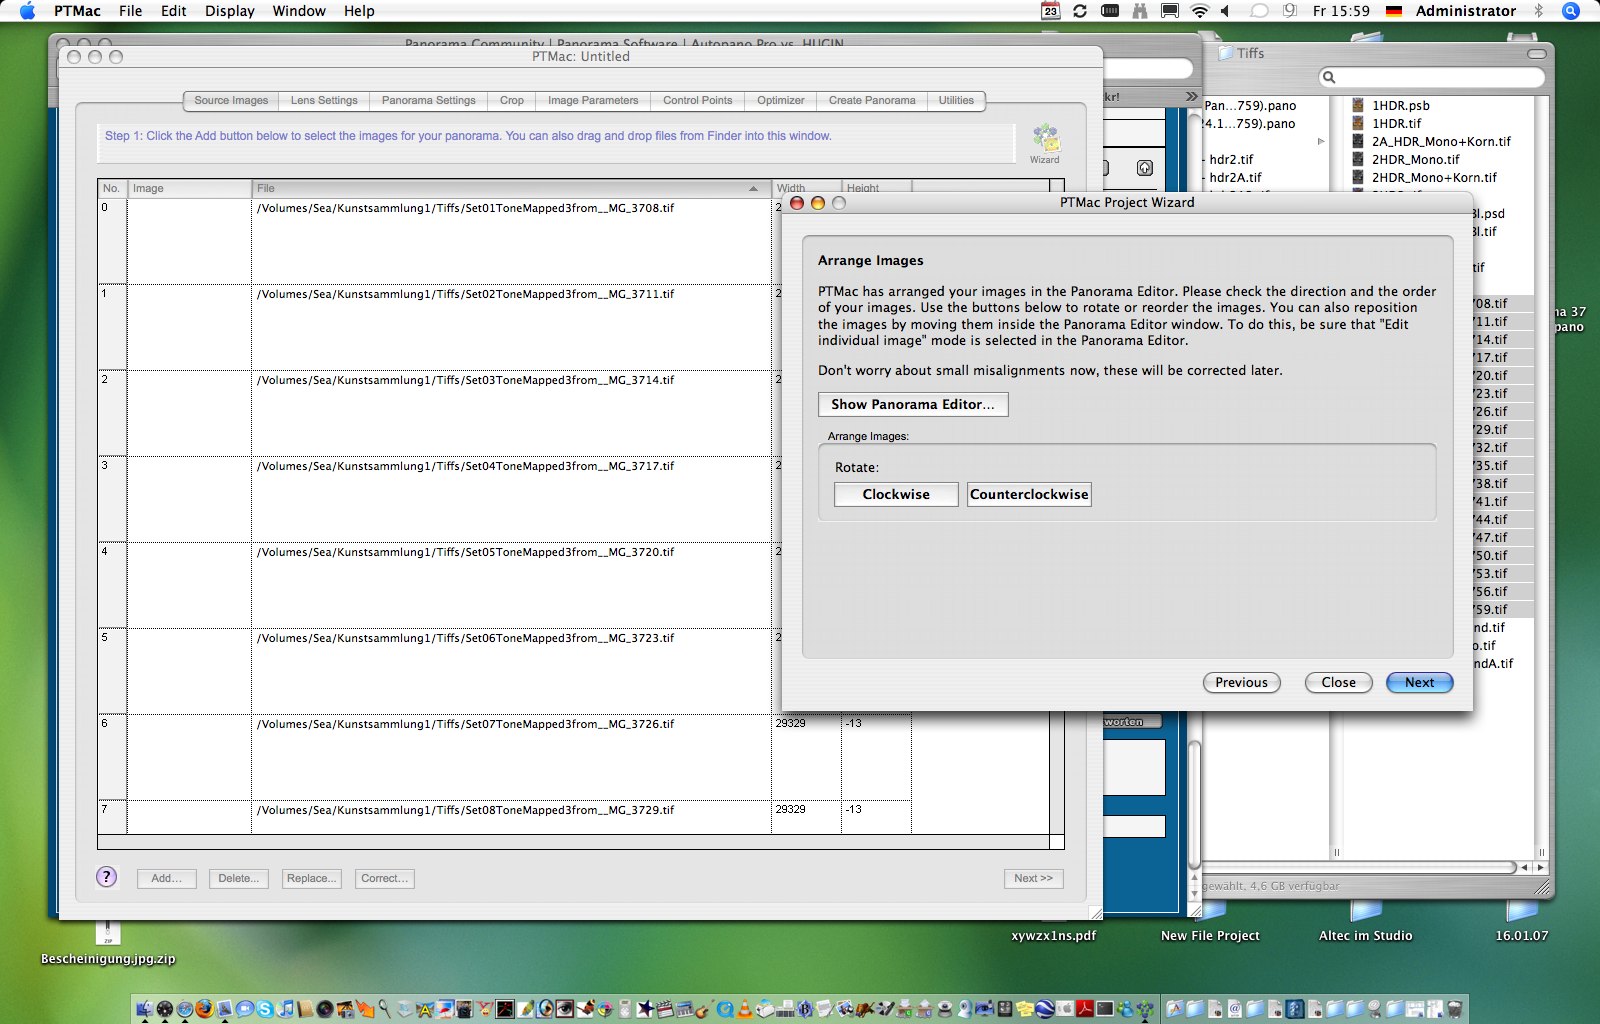The width and height of the screenshot is (1600, 1024).
Task: Rotate images Counterclockwise
Action: tap(1029, 494)
